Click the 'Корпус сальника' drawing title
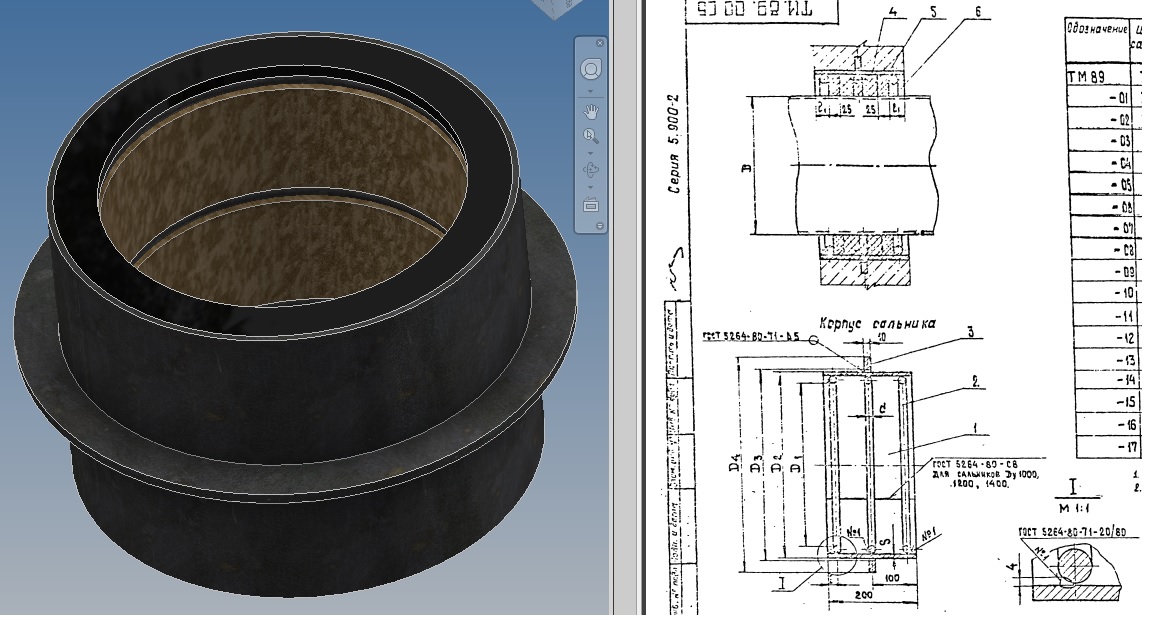 [877, 323]
